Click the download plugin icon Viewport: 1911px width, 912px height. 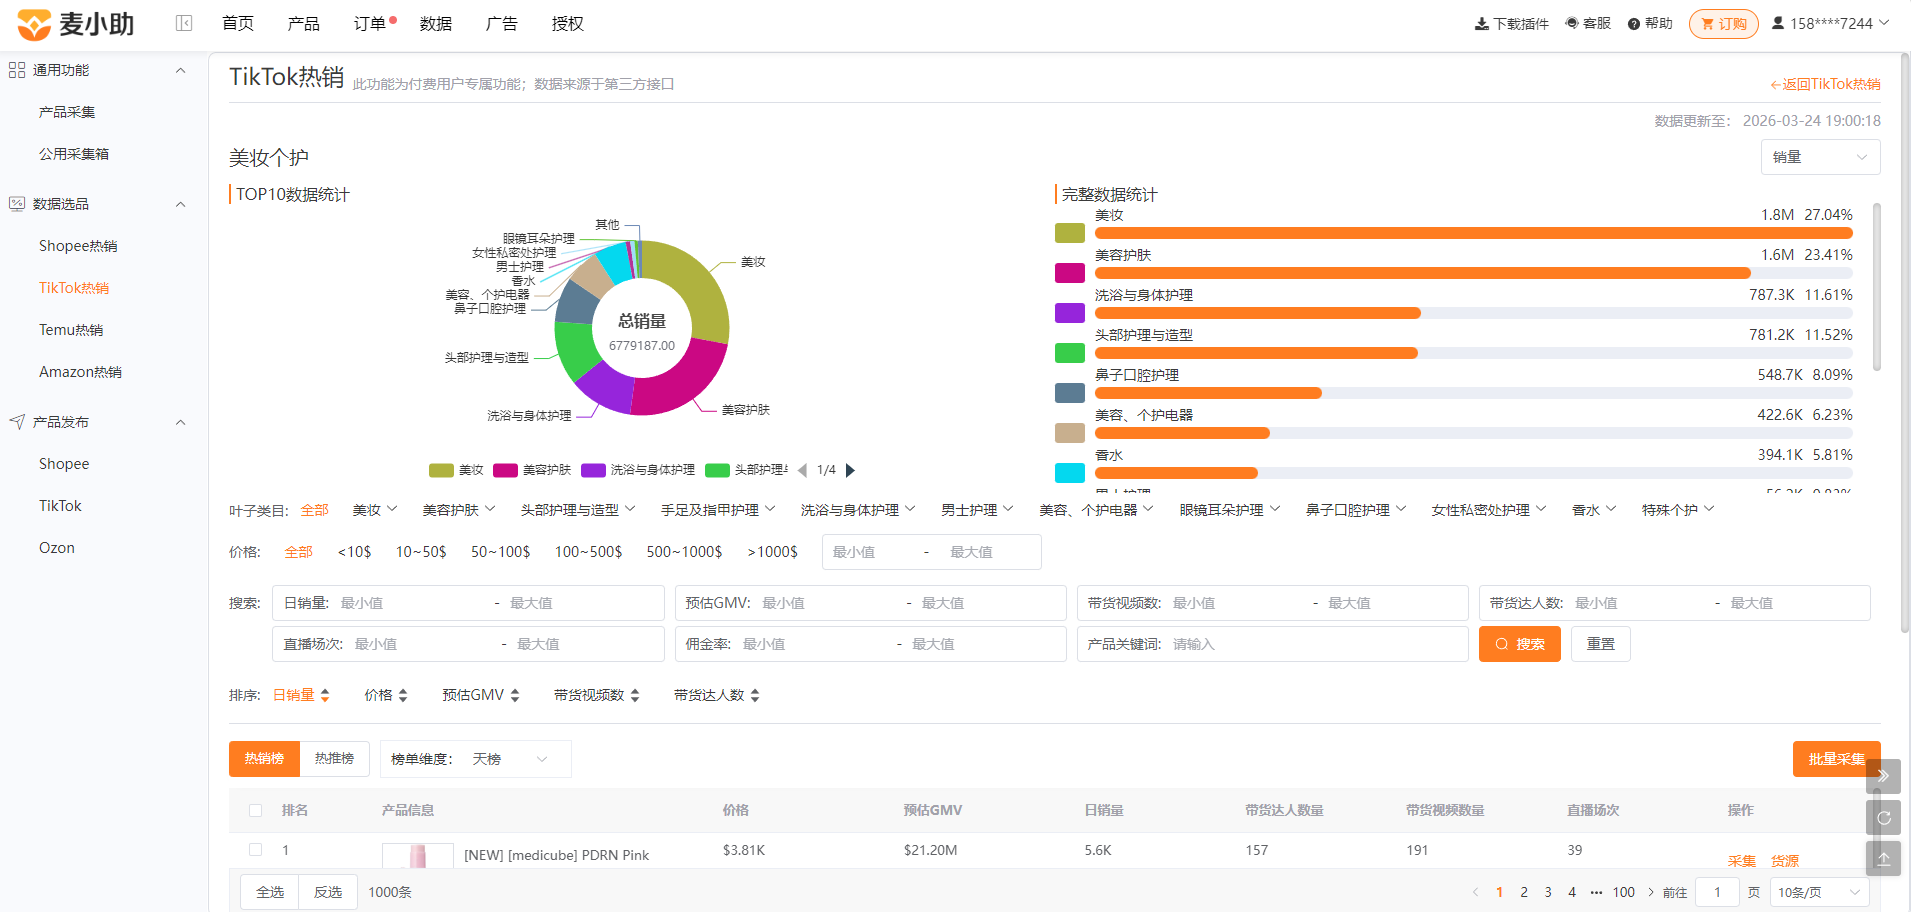click(x=1482, y=24)
